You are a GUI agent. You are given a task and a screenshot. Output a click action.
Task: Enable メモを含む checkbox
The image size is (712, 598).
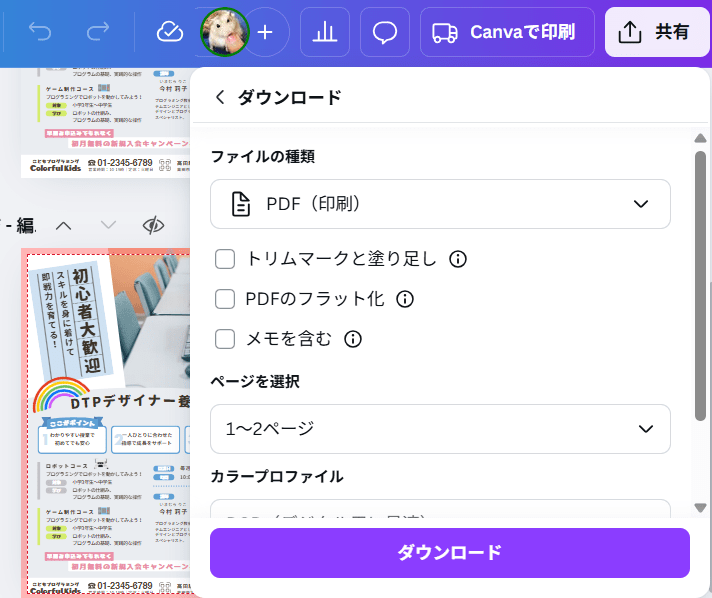[x=225, y=339]
